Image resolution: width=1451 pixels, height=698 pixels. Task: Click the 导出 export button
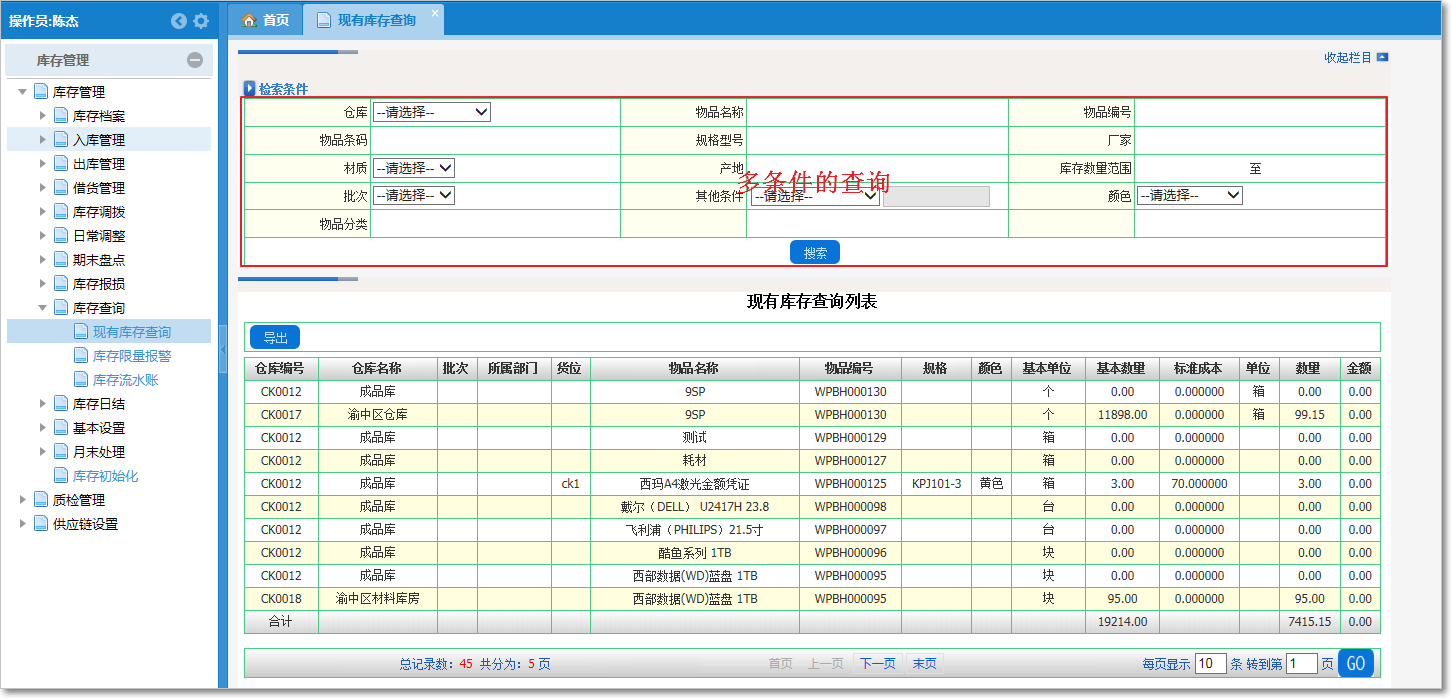[274, 337]
